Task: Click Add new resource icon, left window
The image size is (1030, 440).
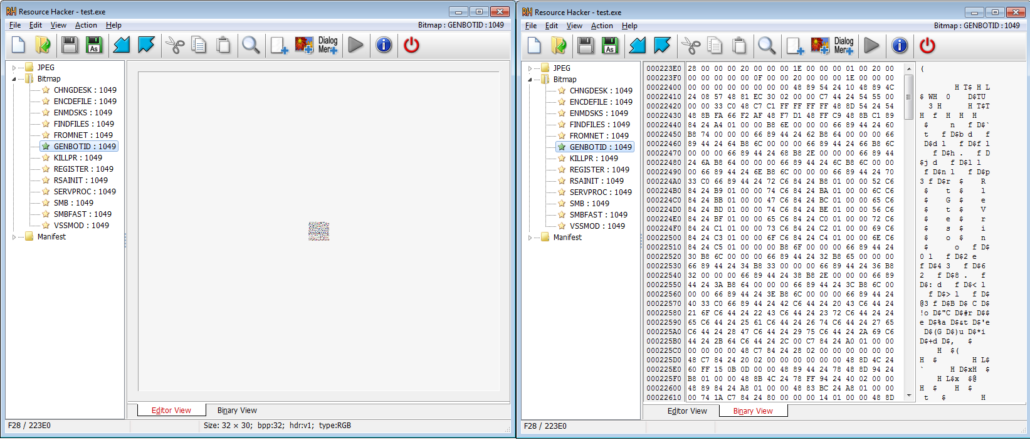Action: [280, 45]
